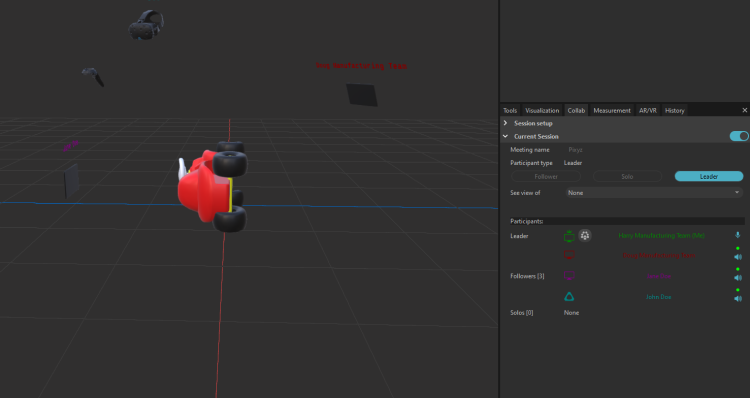Click the gather participants icon beside Leader
Image resolution: width=750 pixels, height=398 pixels.
click(585, 235)
